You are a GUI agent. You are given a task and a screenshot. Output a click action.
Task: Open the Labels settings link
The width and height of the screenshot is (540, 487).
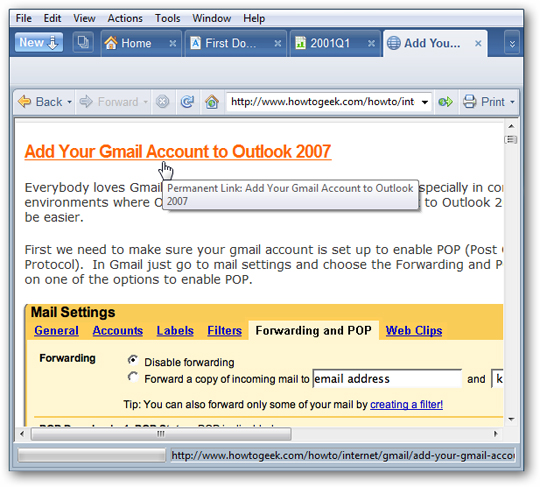(x=175, y=331)
